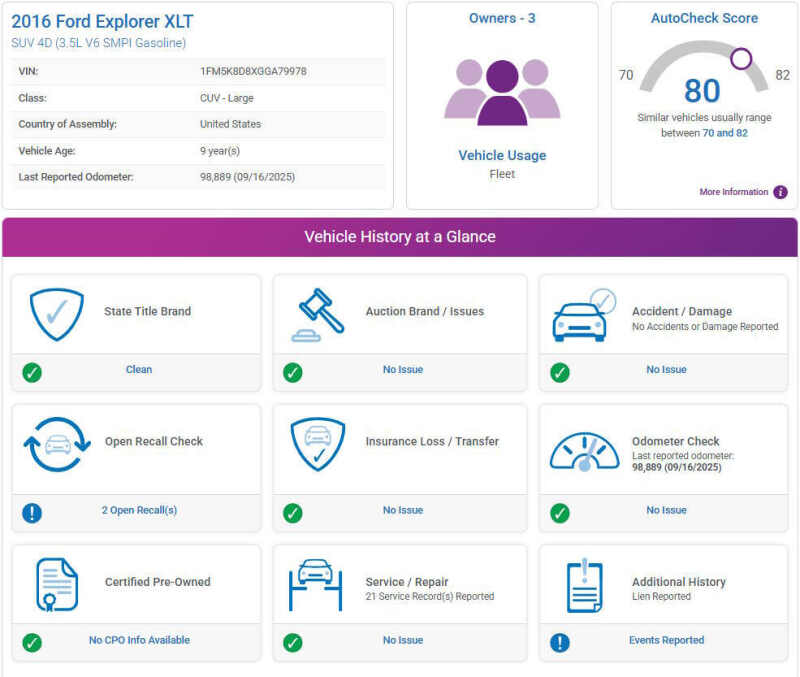Open the Events Reported link
This screenshot has width=800, height=677.
(666, 640)
